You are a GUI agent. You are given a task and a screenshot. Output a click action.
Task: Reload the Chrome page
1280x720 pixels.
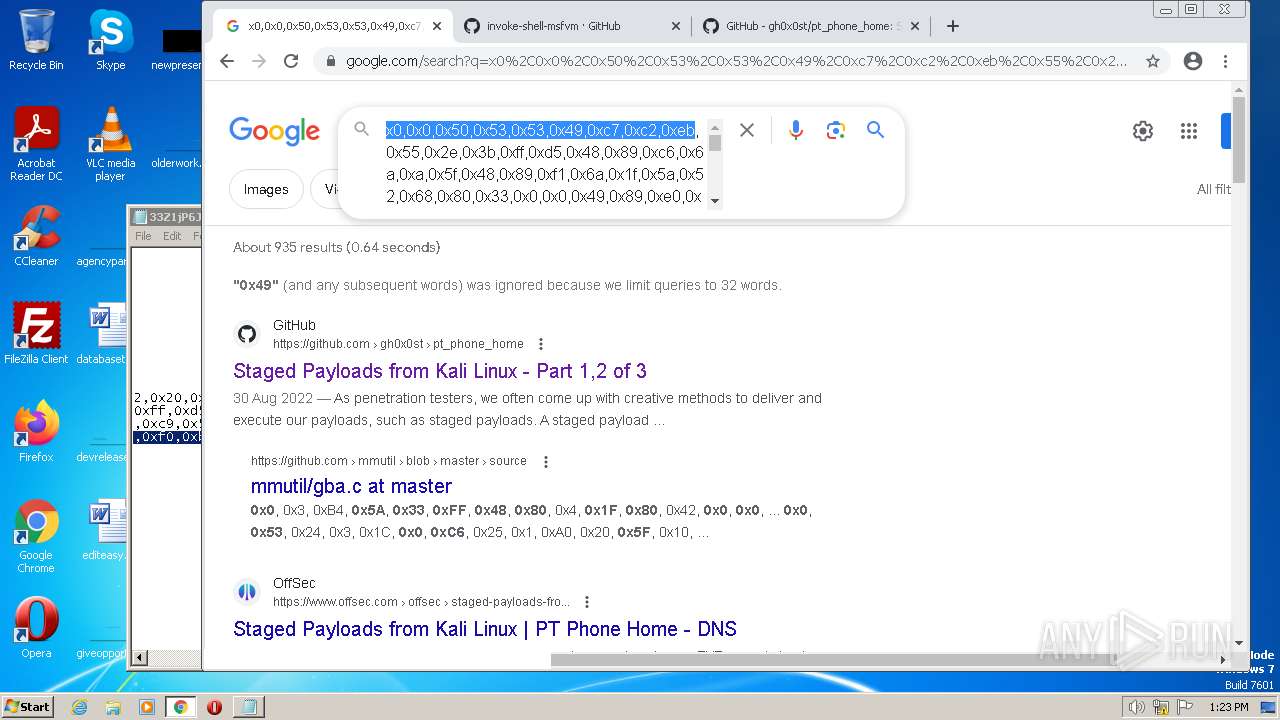[291, 61]
